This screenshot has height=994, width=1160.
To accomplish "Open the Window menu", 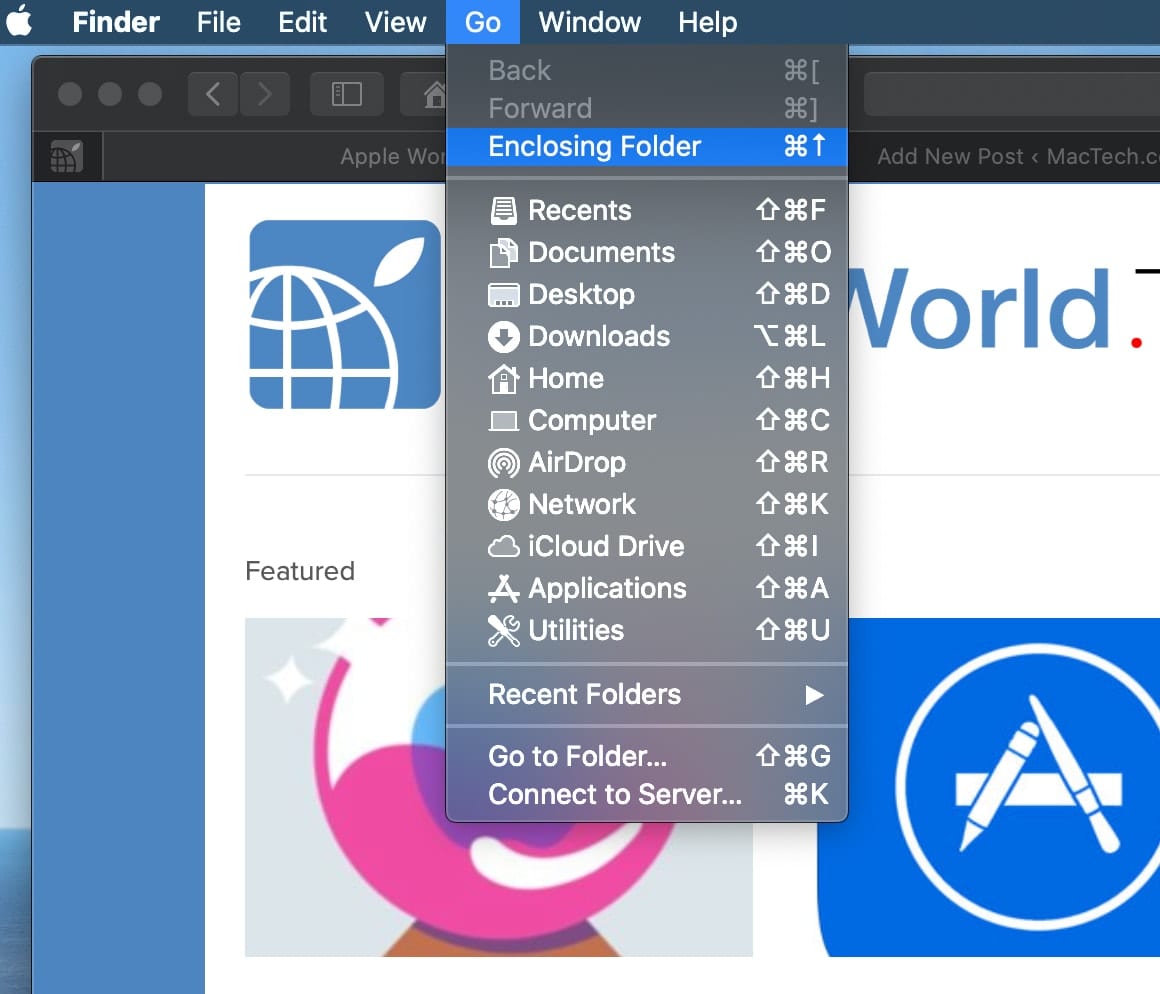I will pos(590,22).
